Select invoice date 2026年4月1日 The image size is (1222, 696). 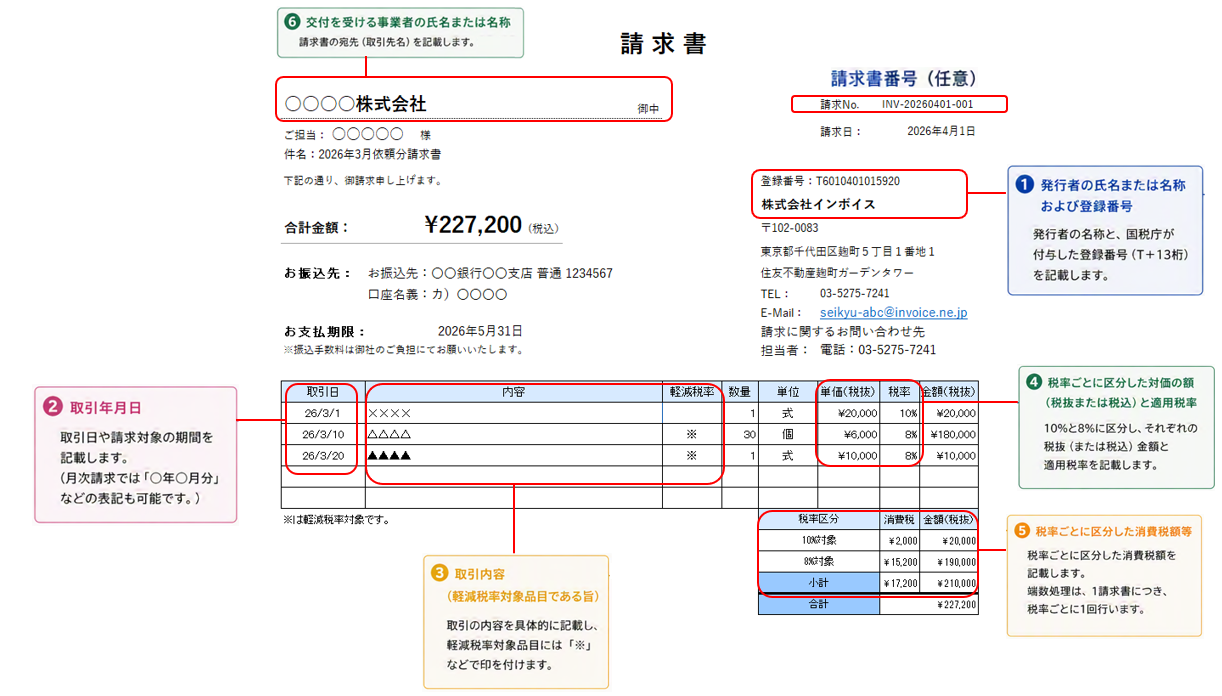(x=941, y=131)
